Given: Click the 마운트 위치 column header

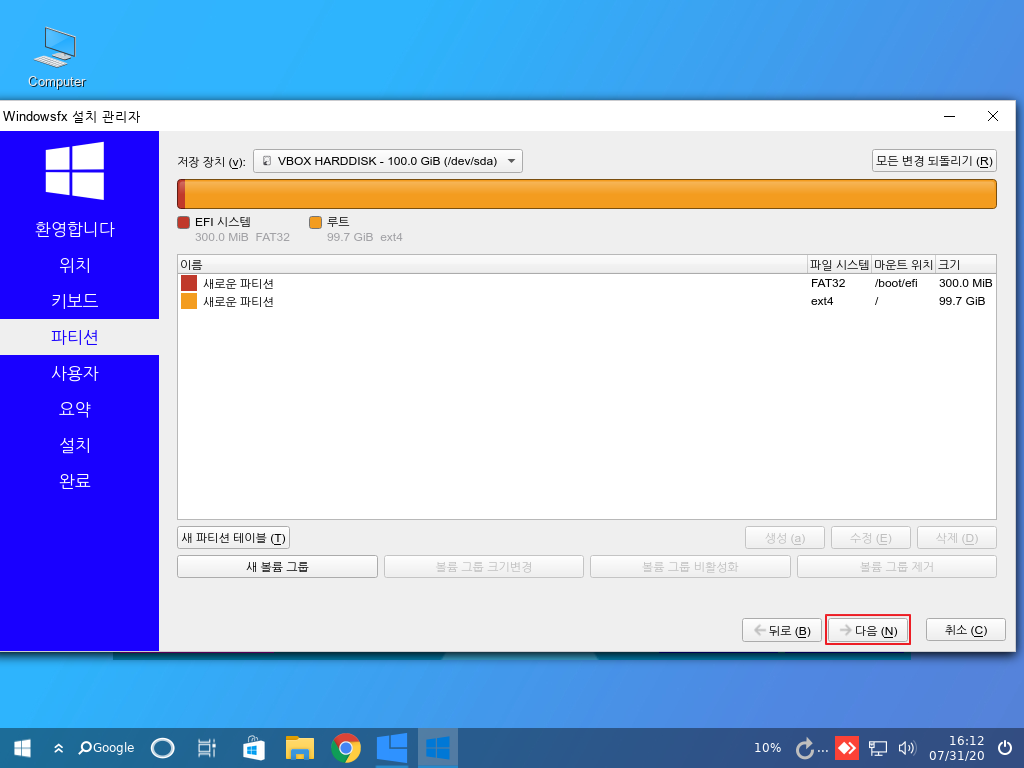Looking at the screenshot, I should click(903, 264).
